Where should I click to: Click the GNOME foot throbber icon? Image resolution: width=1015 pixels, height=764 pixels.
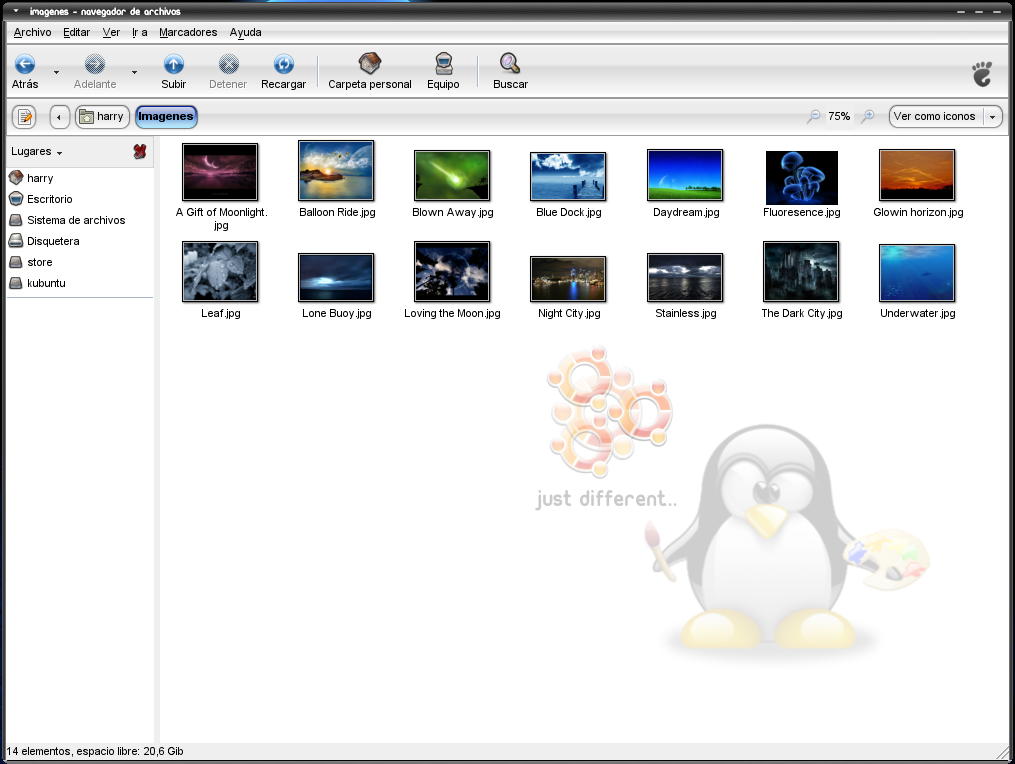[x=982, y=74]
